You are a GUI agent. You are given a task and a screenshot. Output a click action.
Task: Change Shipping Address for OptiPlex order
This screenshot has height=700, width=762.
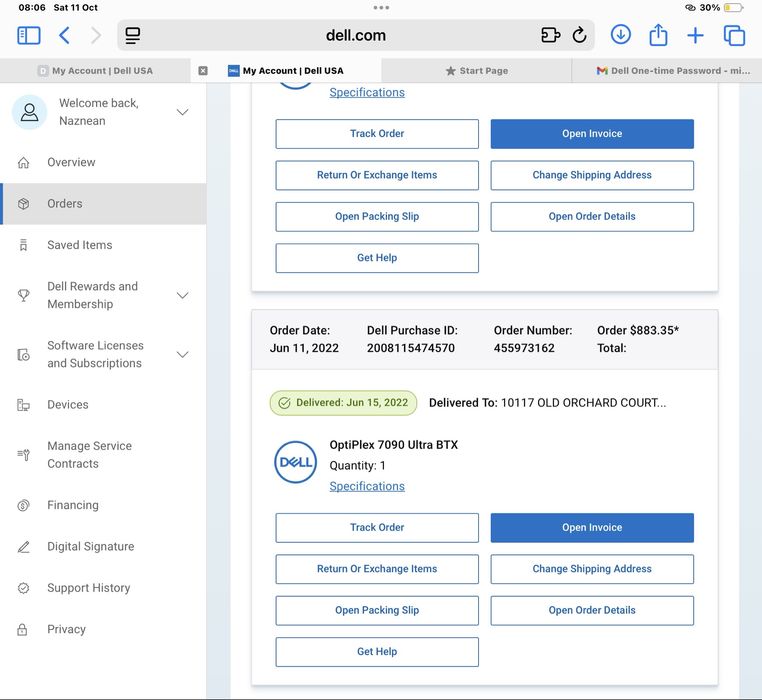click(x=592, y=569)
